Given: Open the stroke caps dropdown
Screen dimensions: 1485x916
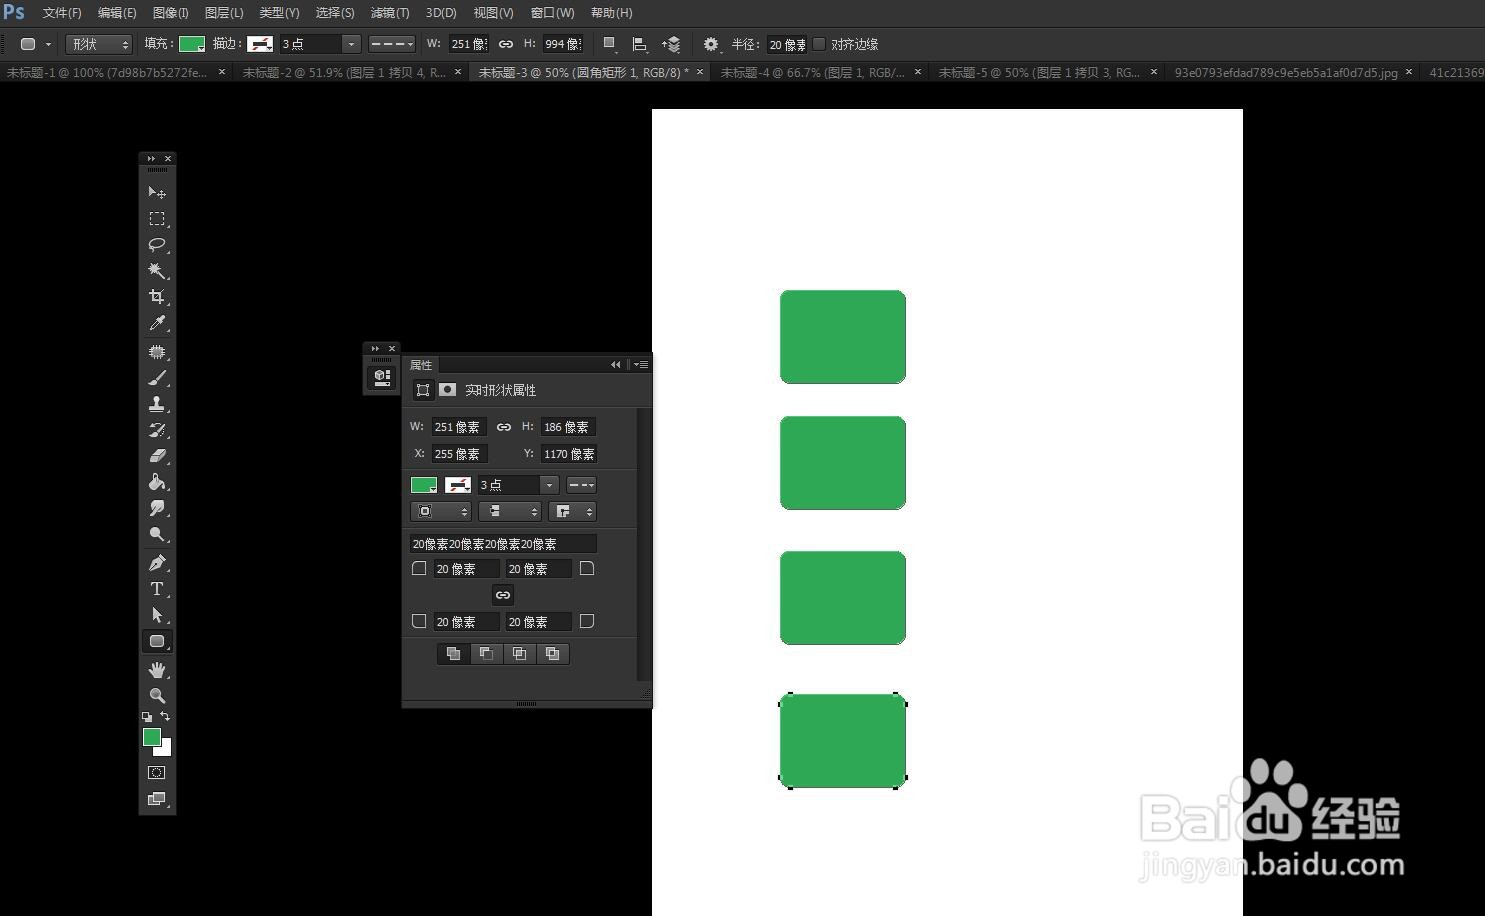Looking at the screenshot, I should [509, 511].
